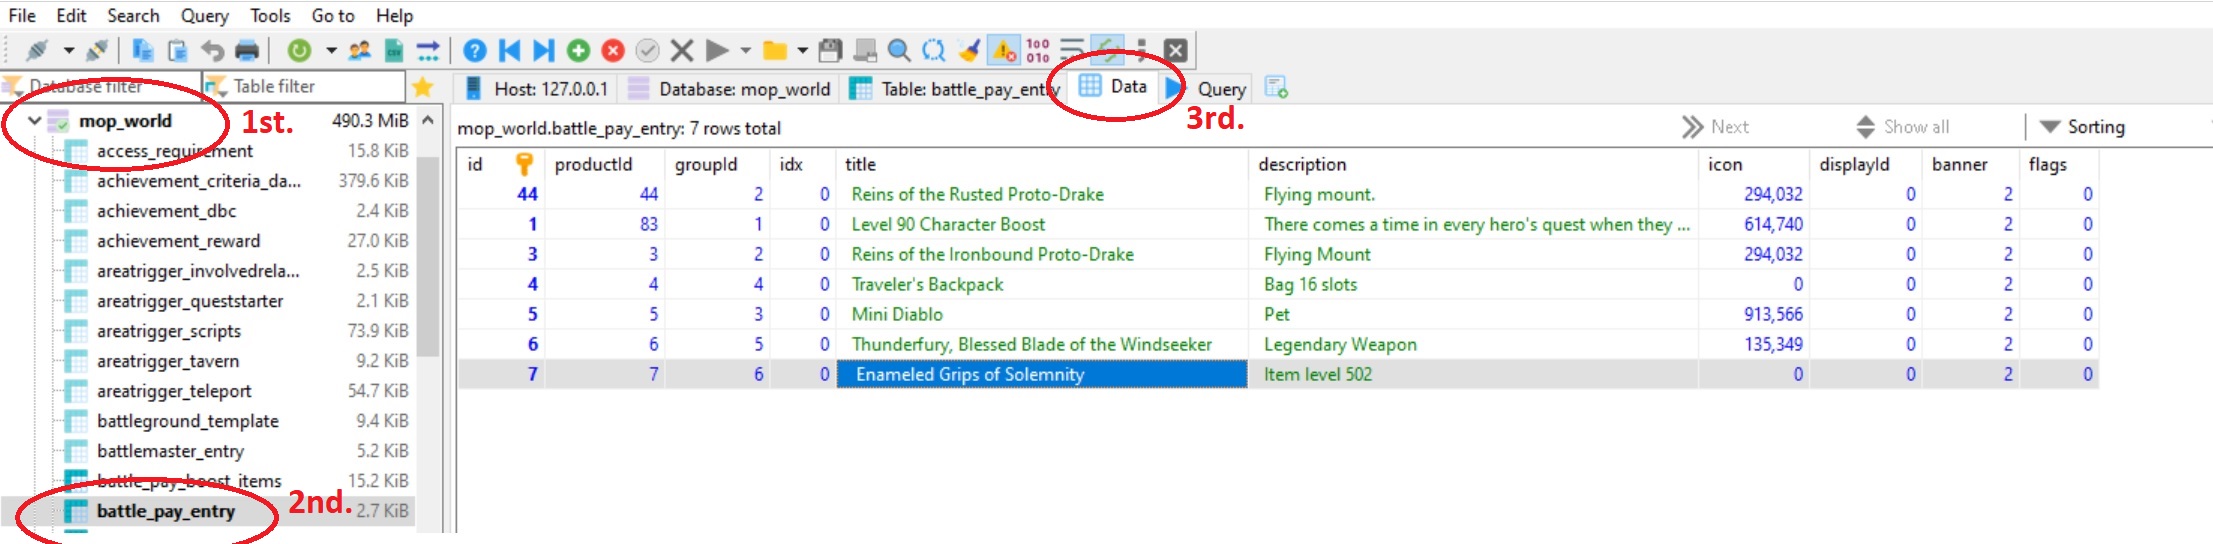Viewport: 2213px width, 544px height.
Task: Click the Undo arrow icon
Action: coord(212,50)
